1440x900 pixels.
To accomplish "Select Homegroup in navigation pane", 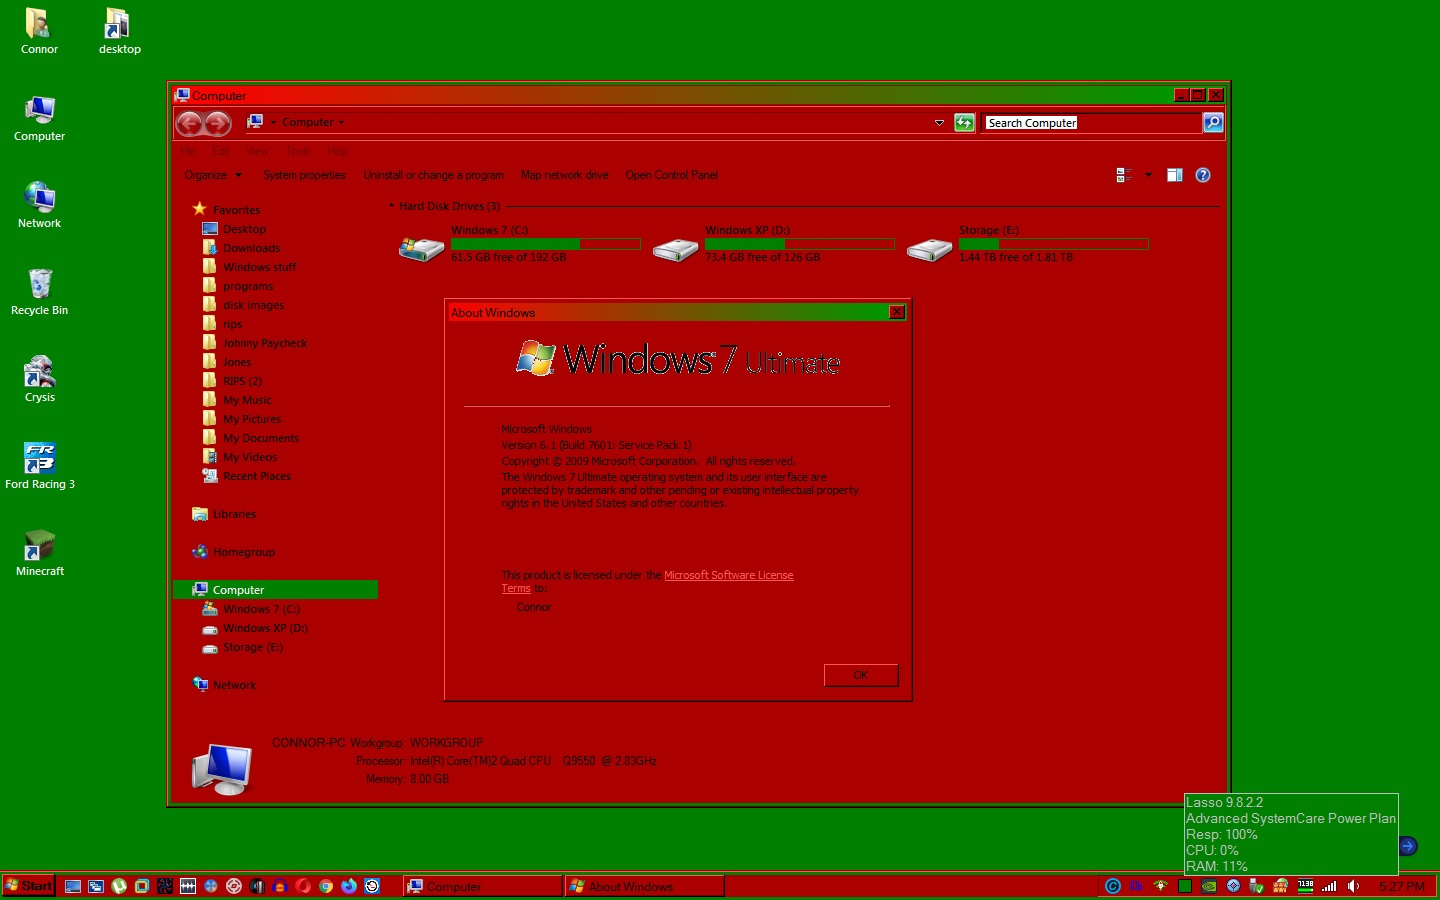I will pos(244,552).
